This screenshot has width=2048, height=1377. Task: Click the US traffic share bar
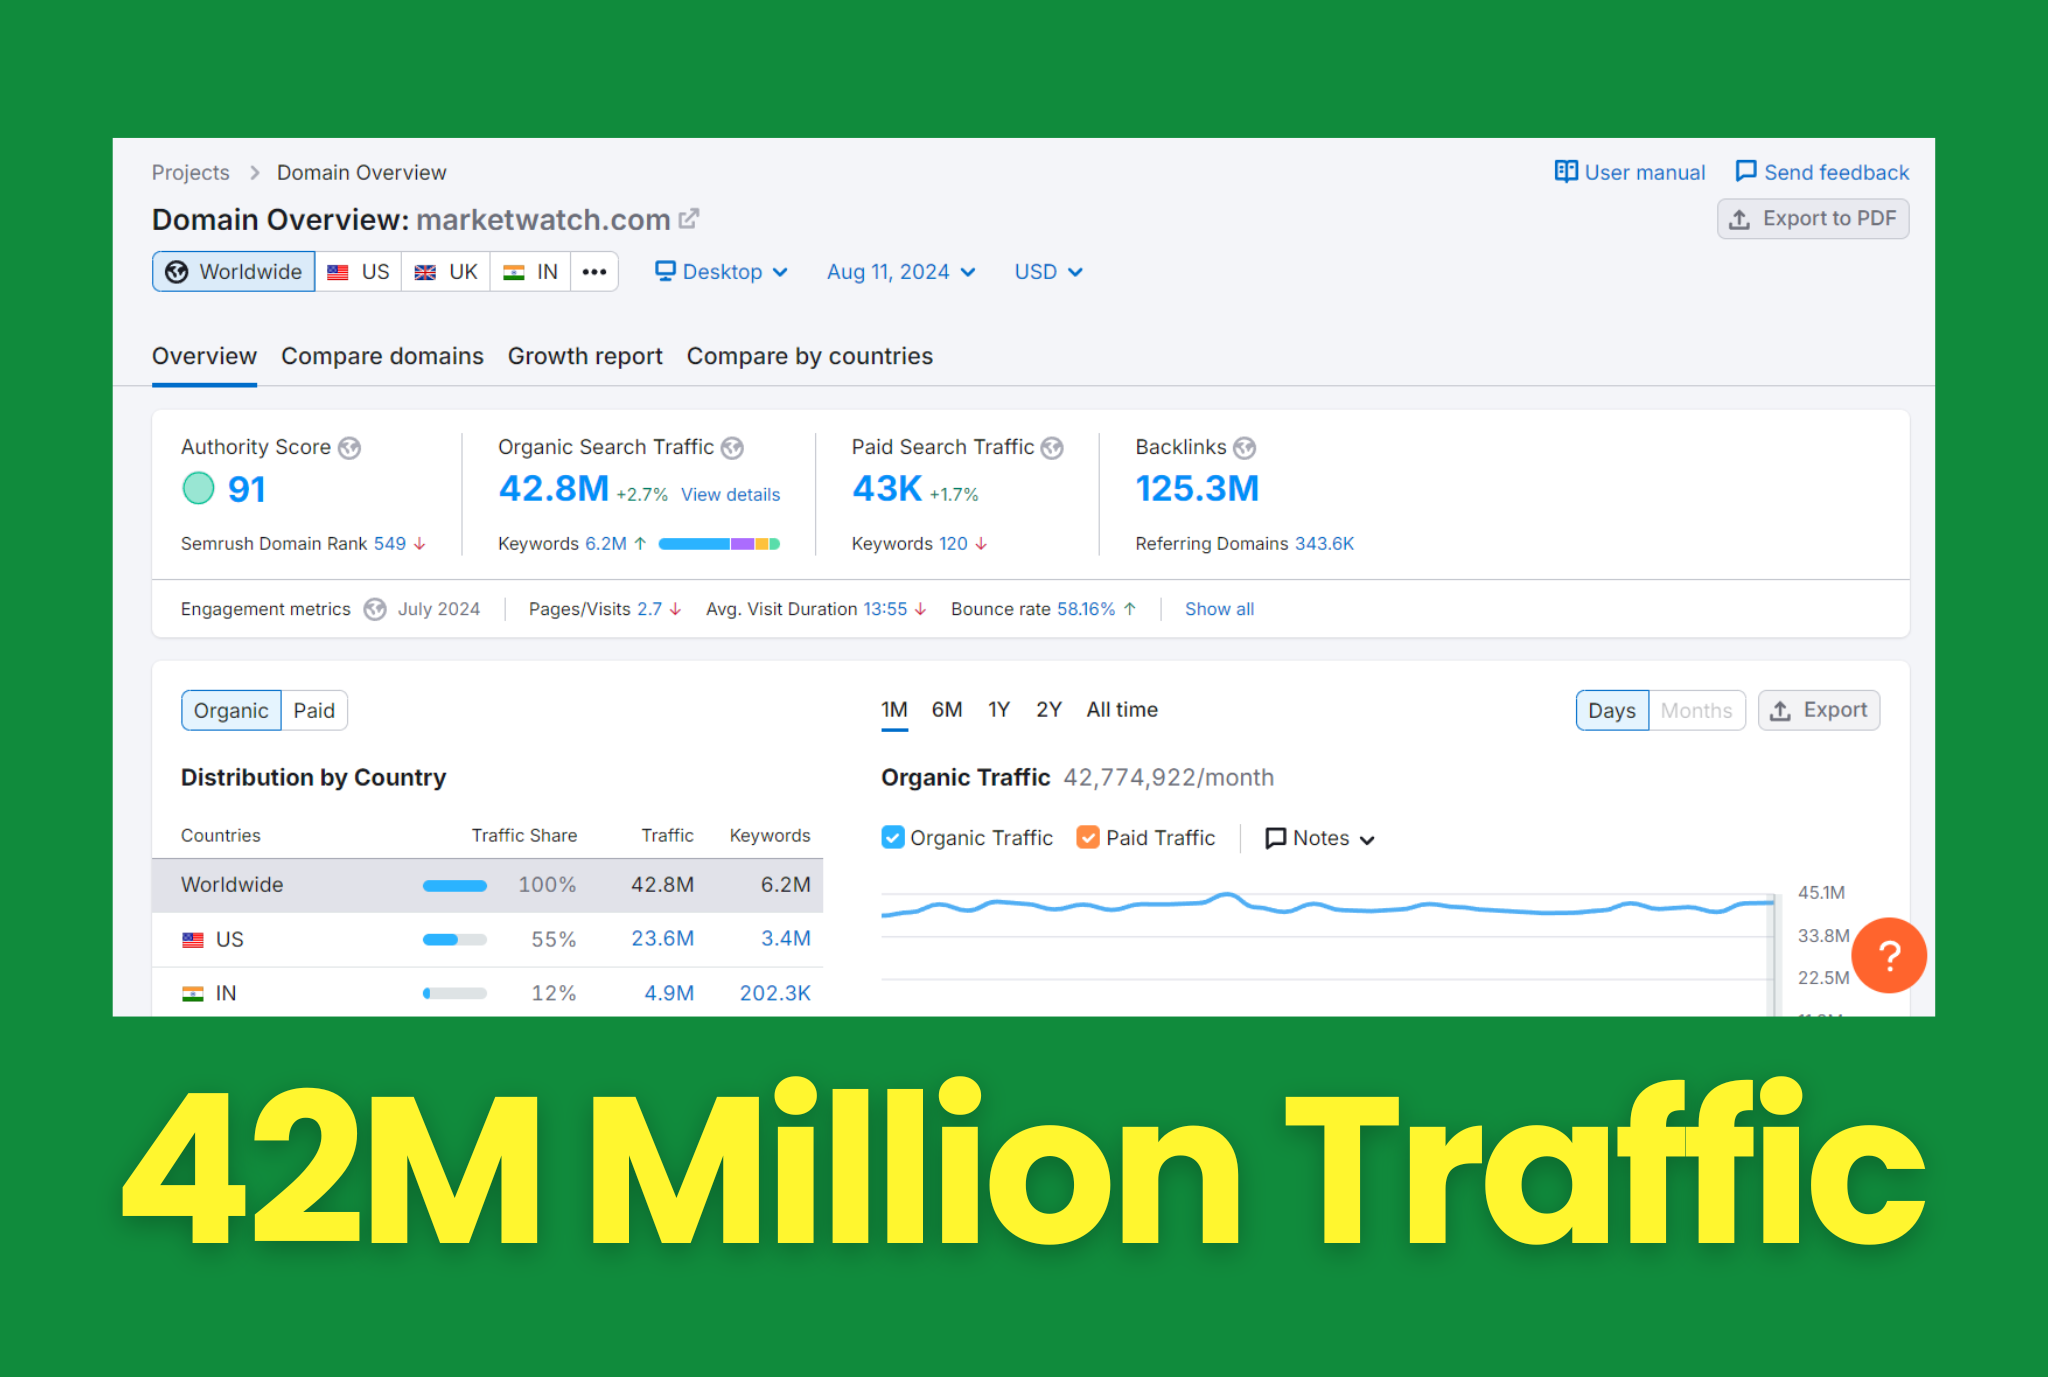(455, 940)
